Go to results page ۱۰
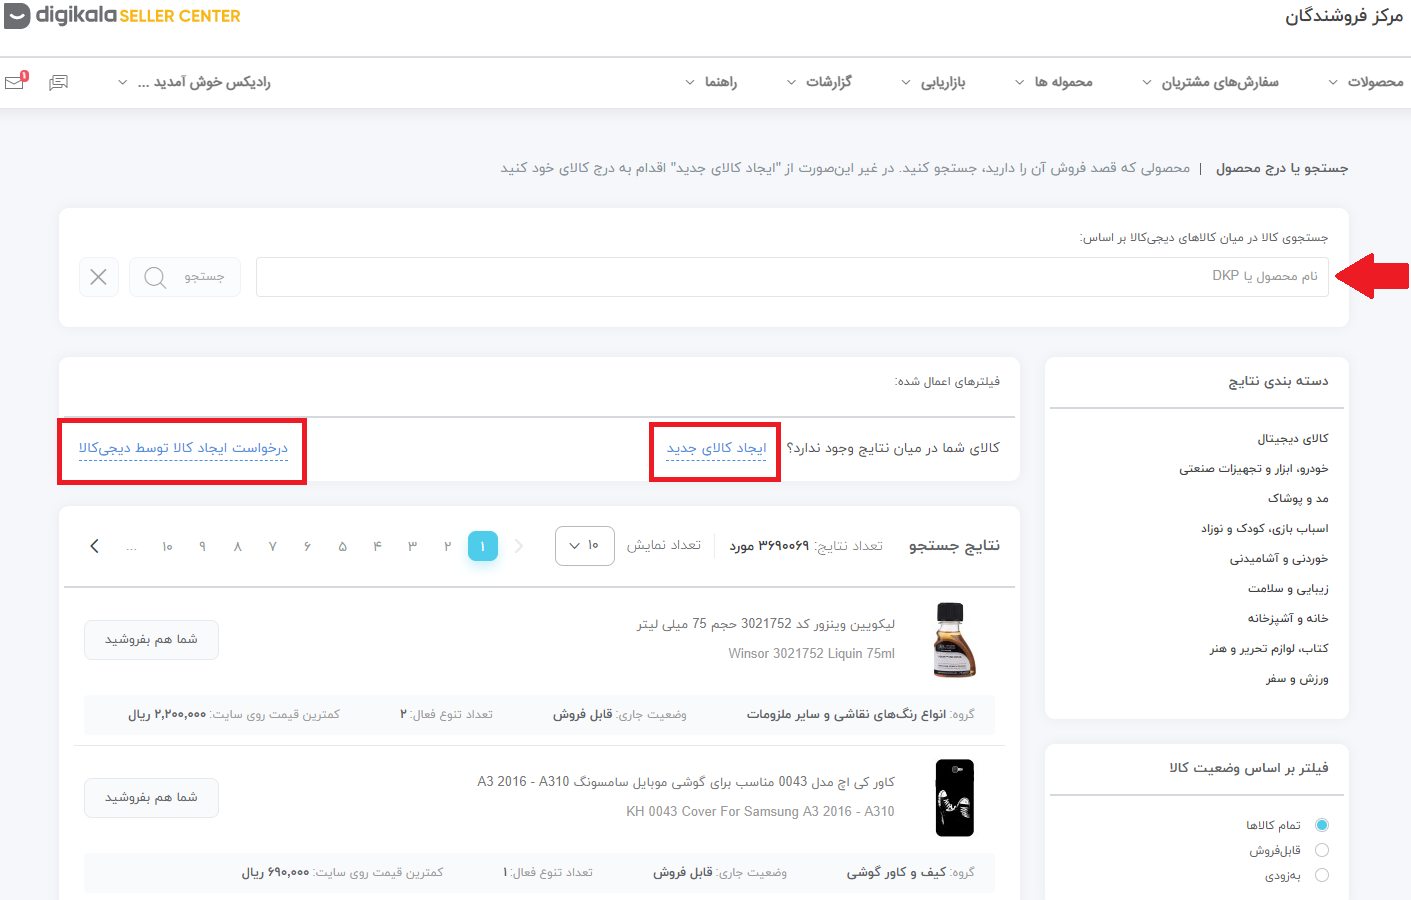 point(167,546)
